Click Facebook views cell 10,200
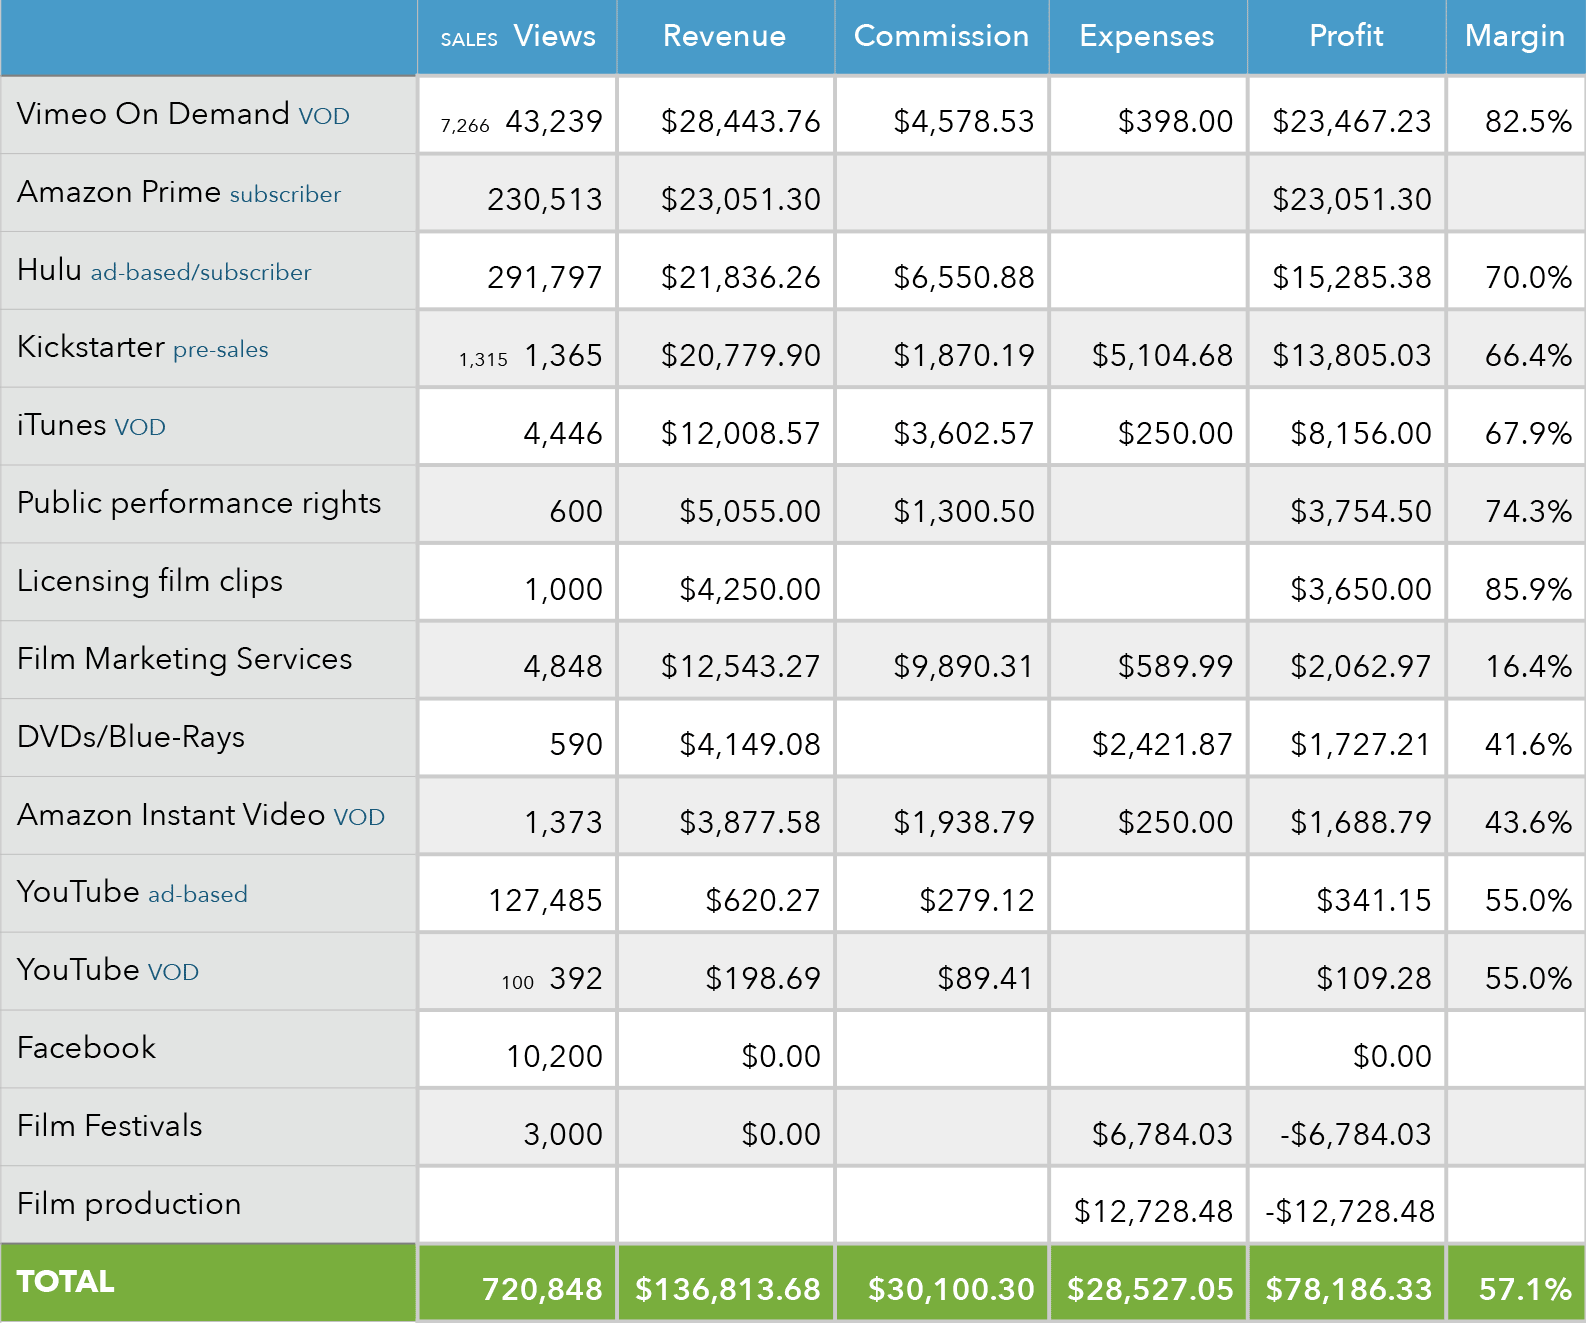The height and width of the screenshot is (1323, 1586). tap(517, 1050)
